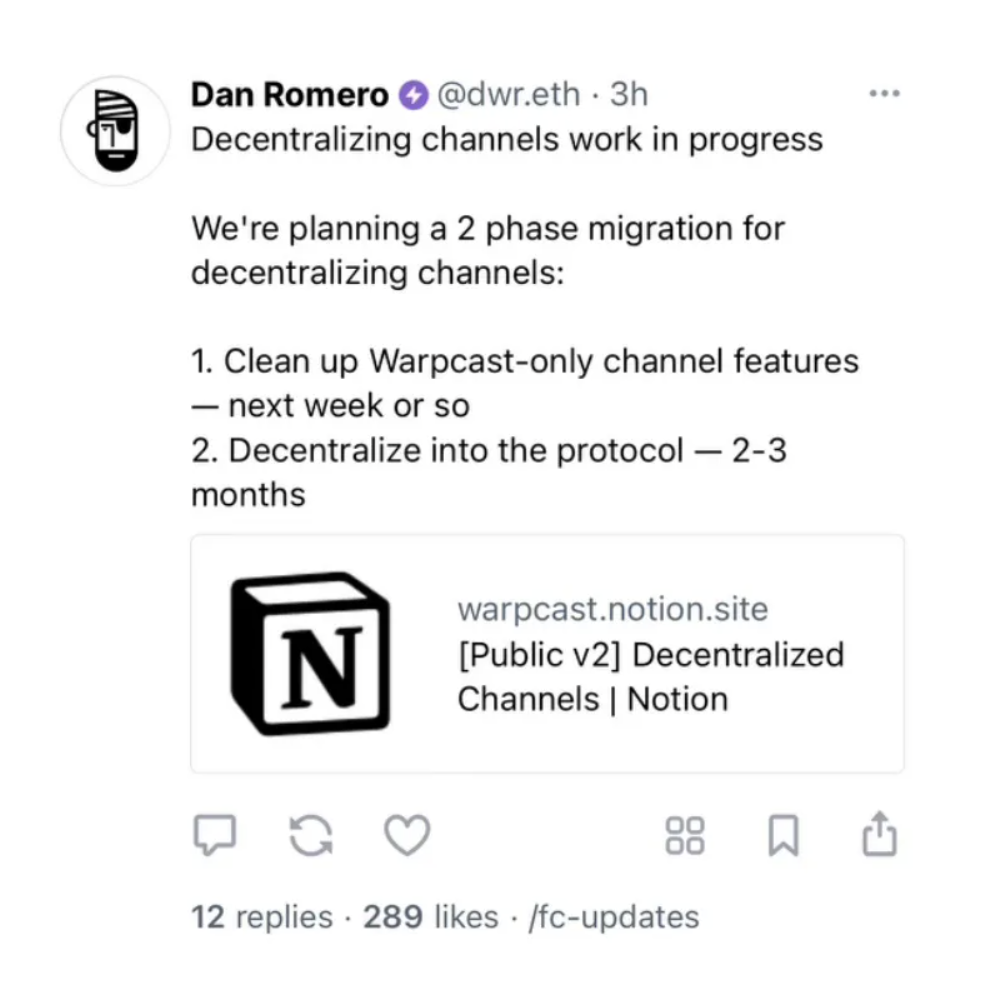This screenshot has height=988, width=1002.
Task: Open Dan Romero's pirate avatar
Action: [116, 131]
